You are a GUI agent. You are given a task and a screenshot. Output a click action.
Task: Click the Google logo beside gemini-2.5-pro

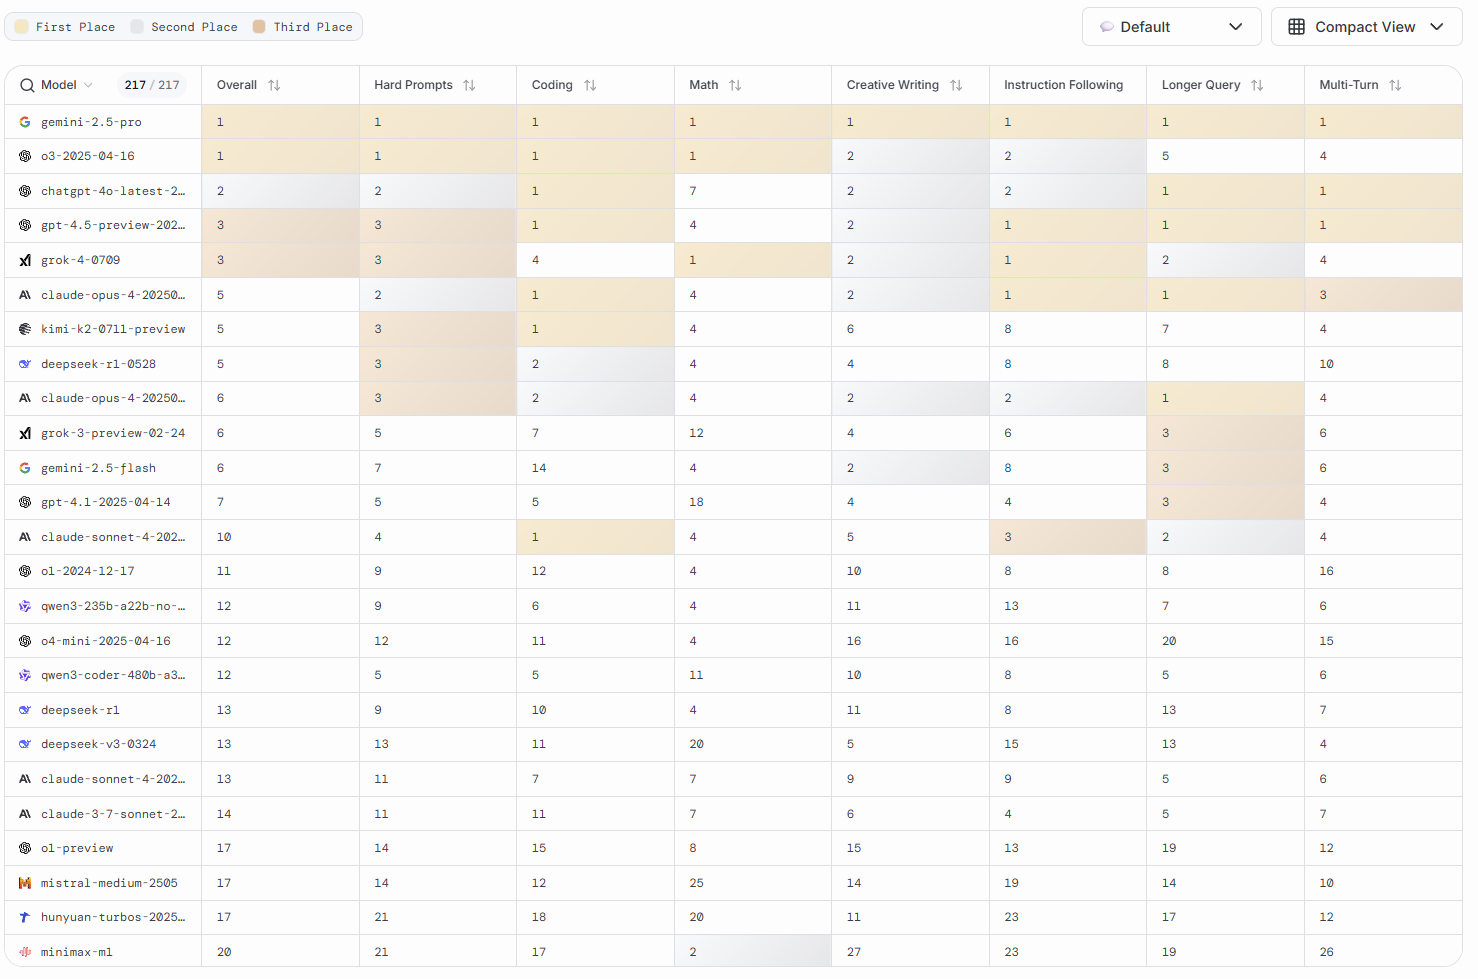[25, 122]
